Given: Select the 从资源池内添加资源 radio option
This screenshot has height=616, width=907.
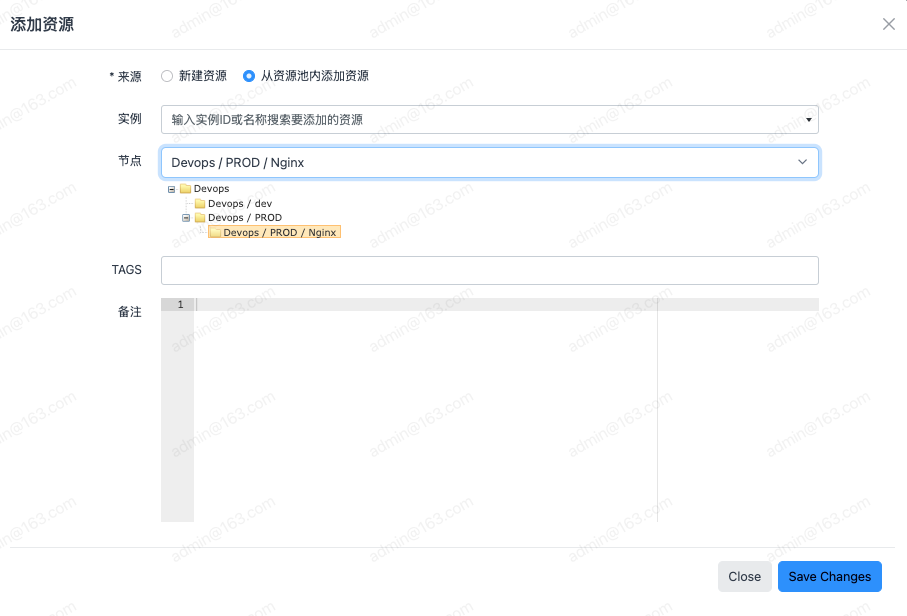Looking at the screenshot, I should (x=249, y=76).
